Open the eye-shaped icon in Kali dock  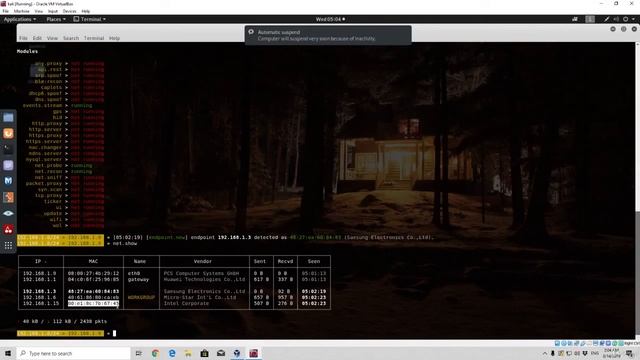[8, 213]
